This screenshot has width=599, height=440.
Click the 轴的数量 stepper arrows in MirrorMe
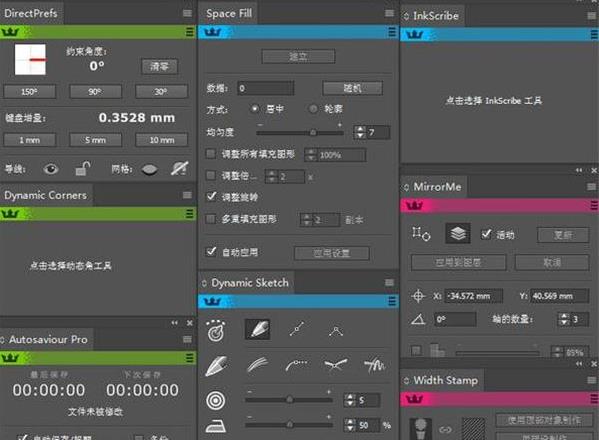(563, 319)
